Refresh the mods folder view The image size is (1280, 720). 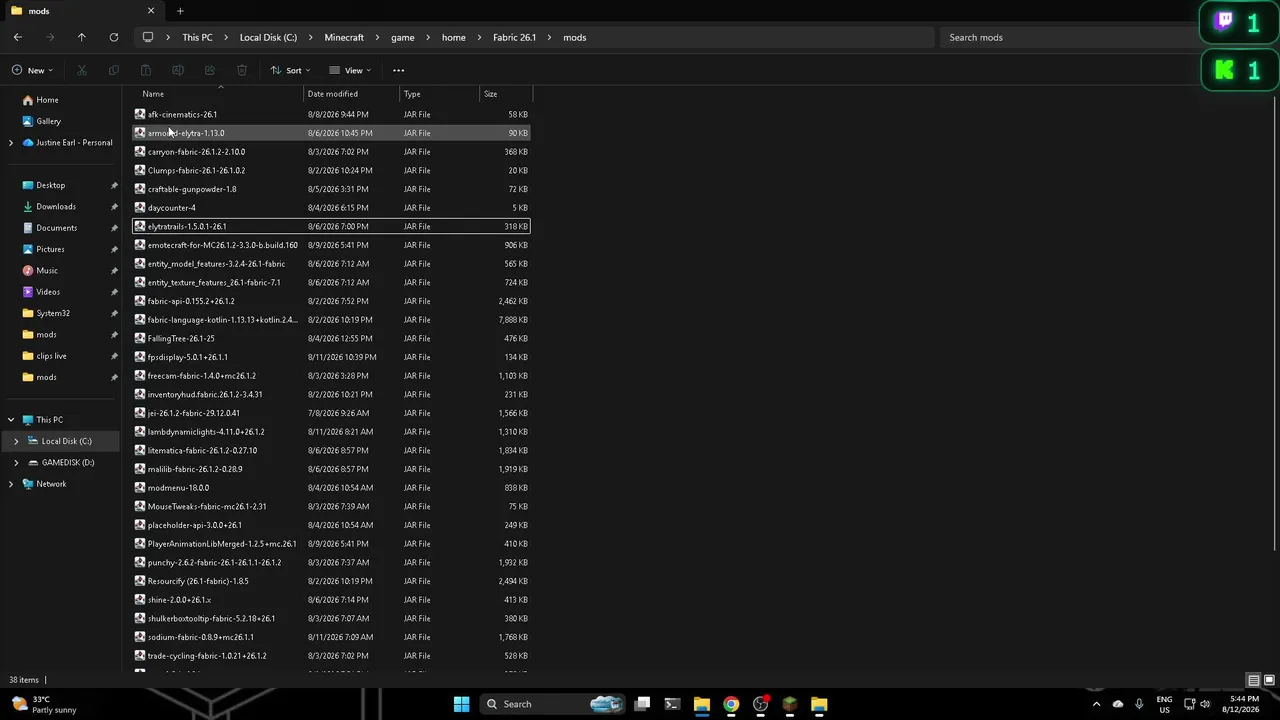pyautogui.click(x=114, y=37)
